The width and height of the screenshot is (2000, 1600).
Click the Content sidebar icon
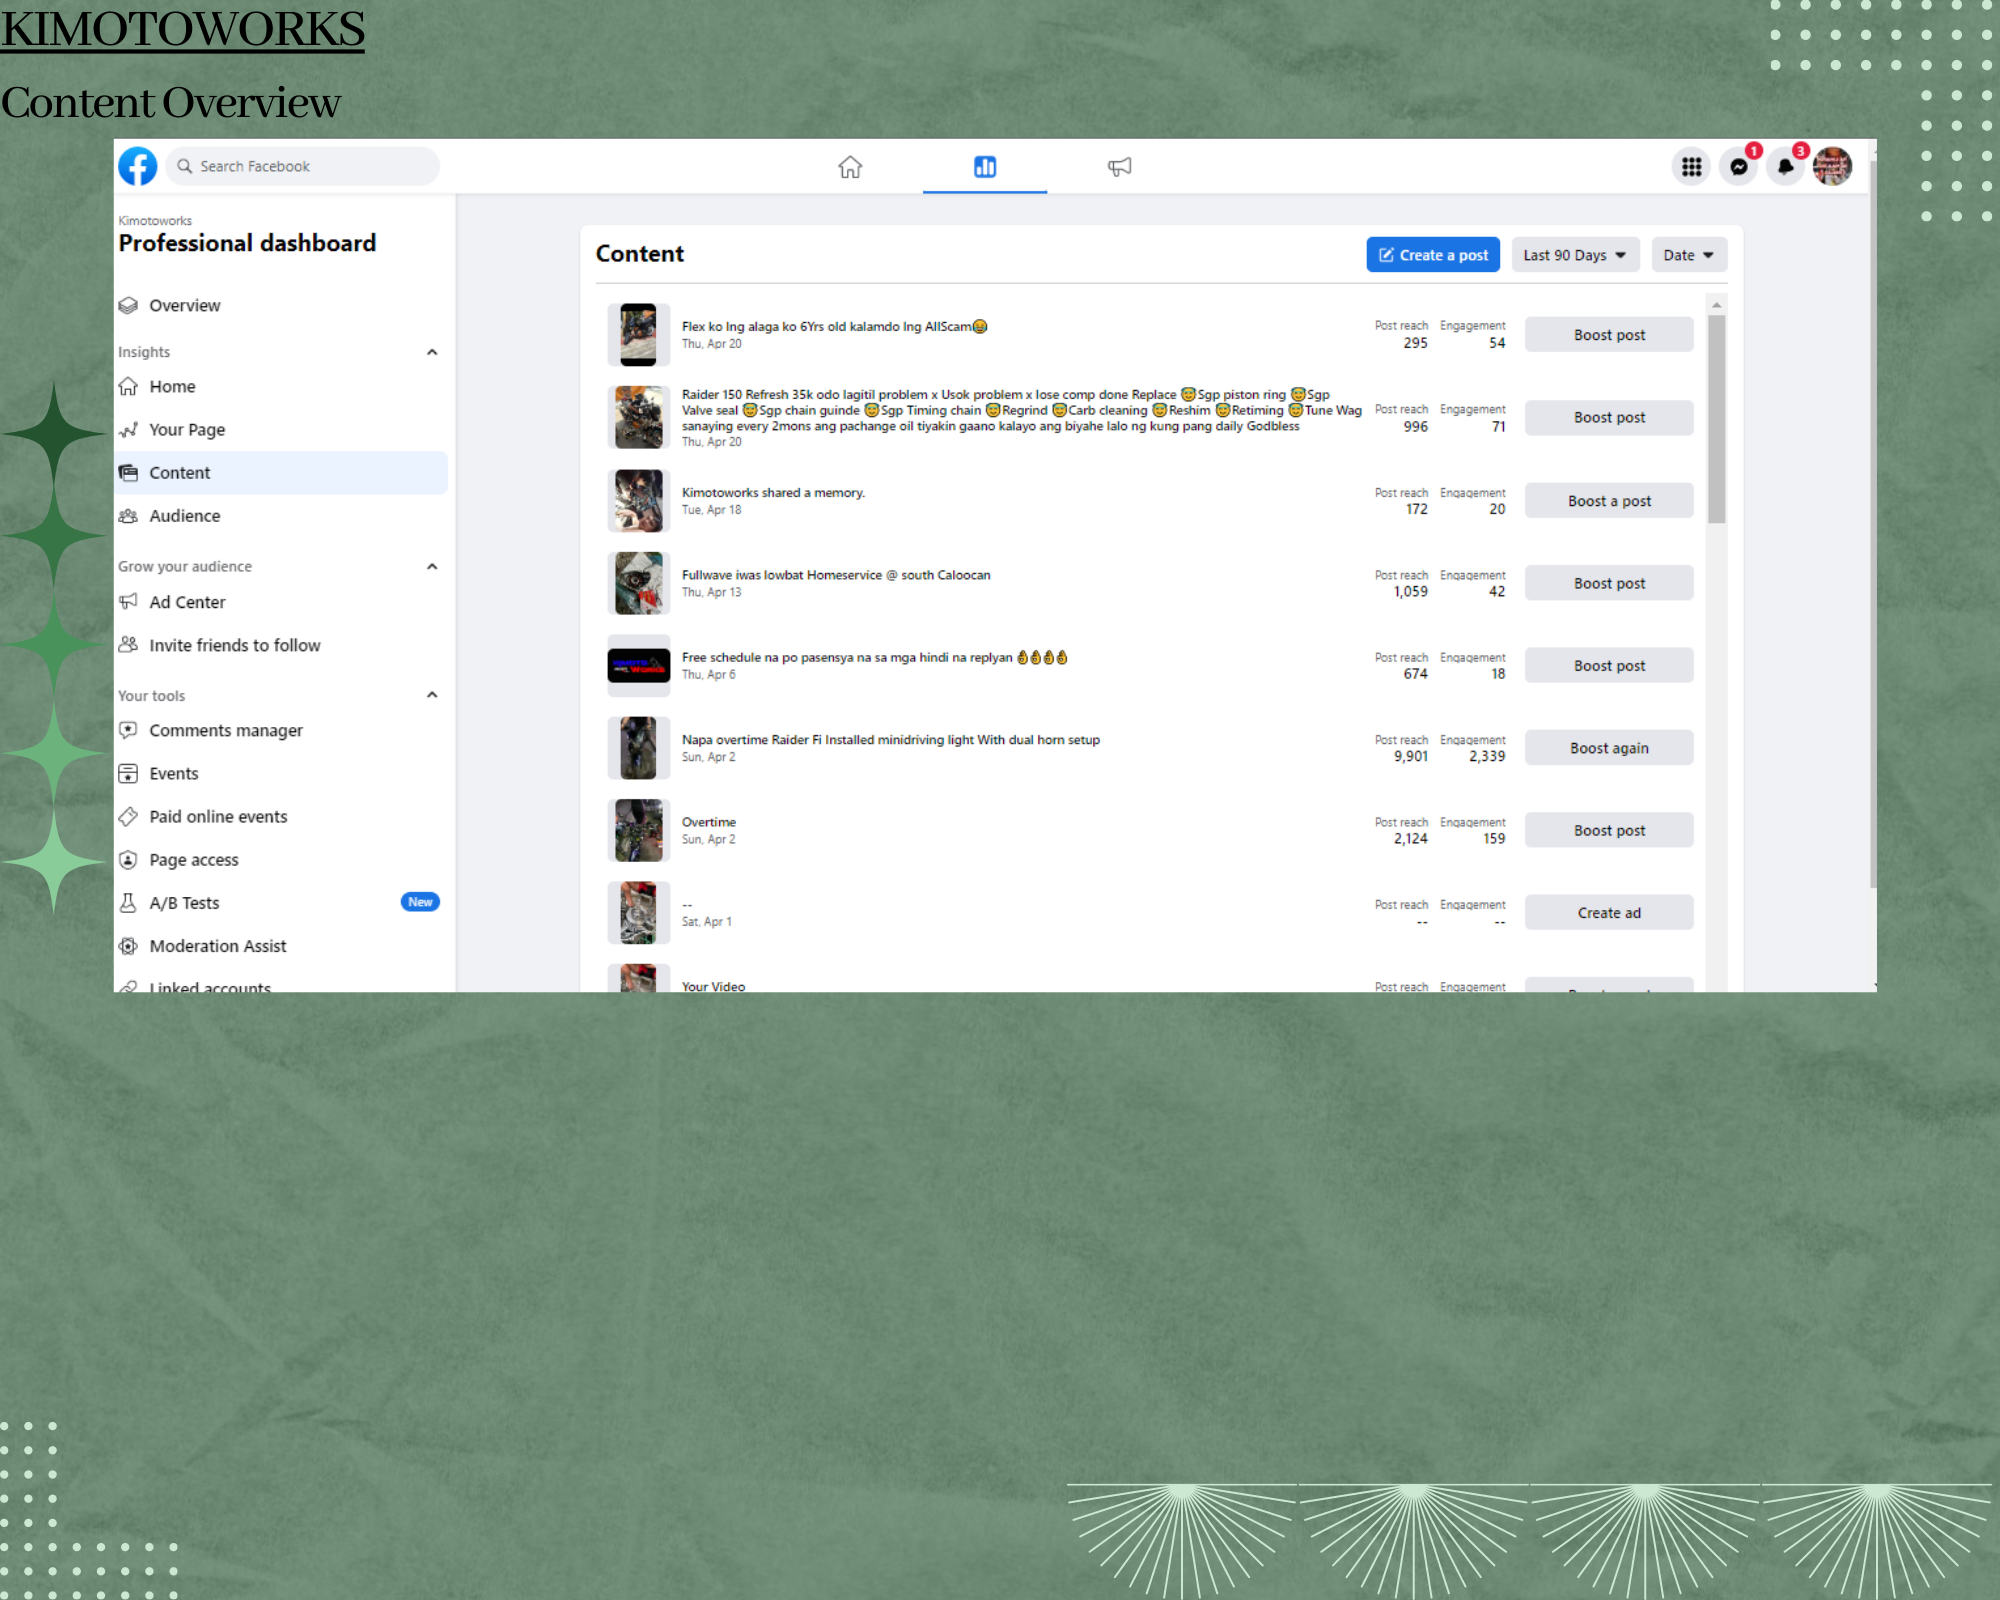point(128,472)
